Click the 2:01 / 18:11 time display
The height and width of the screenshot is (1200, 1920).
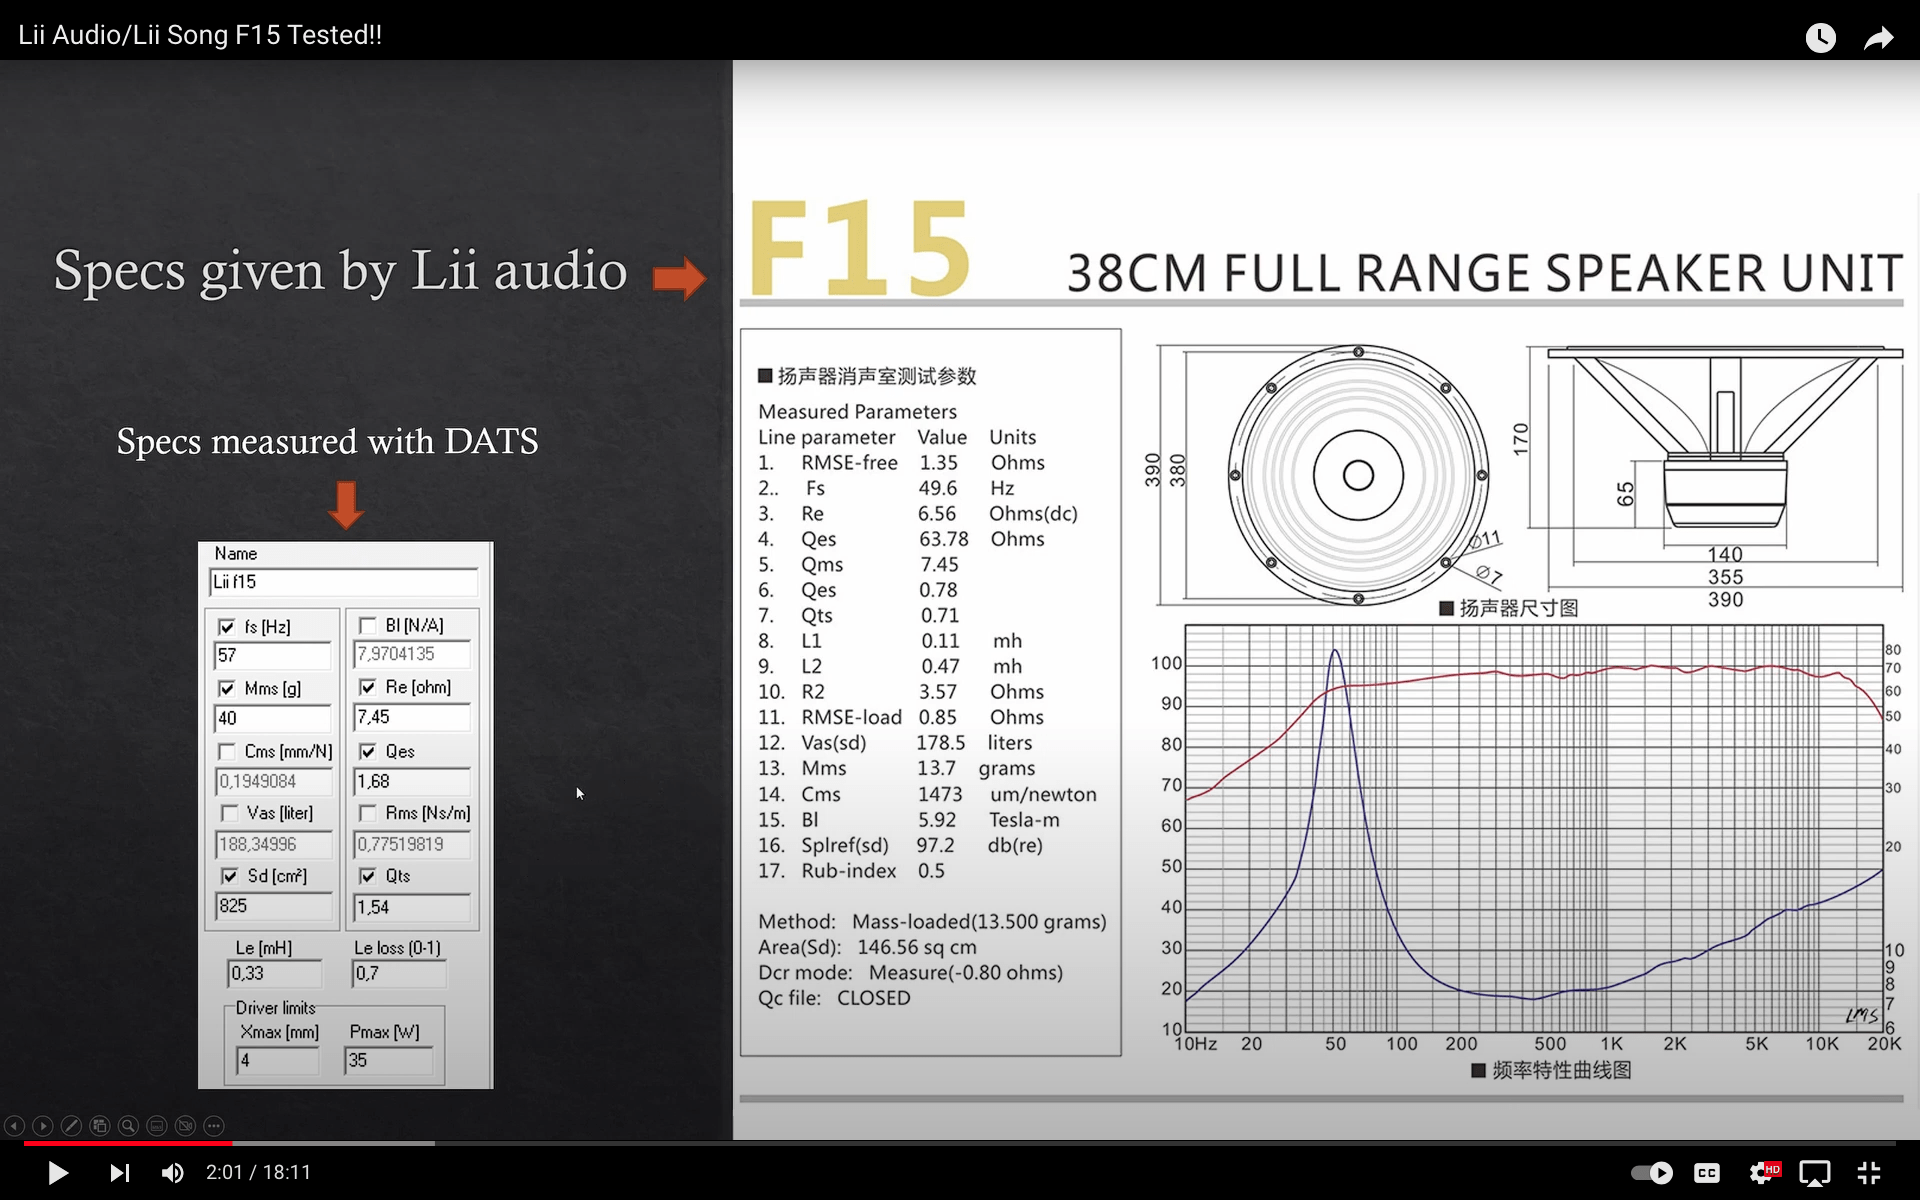point(258,1172)
